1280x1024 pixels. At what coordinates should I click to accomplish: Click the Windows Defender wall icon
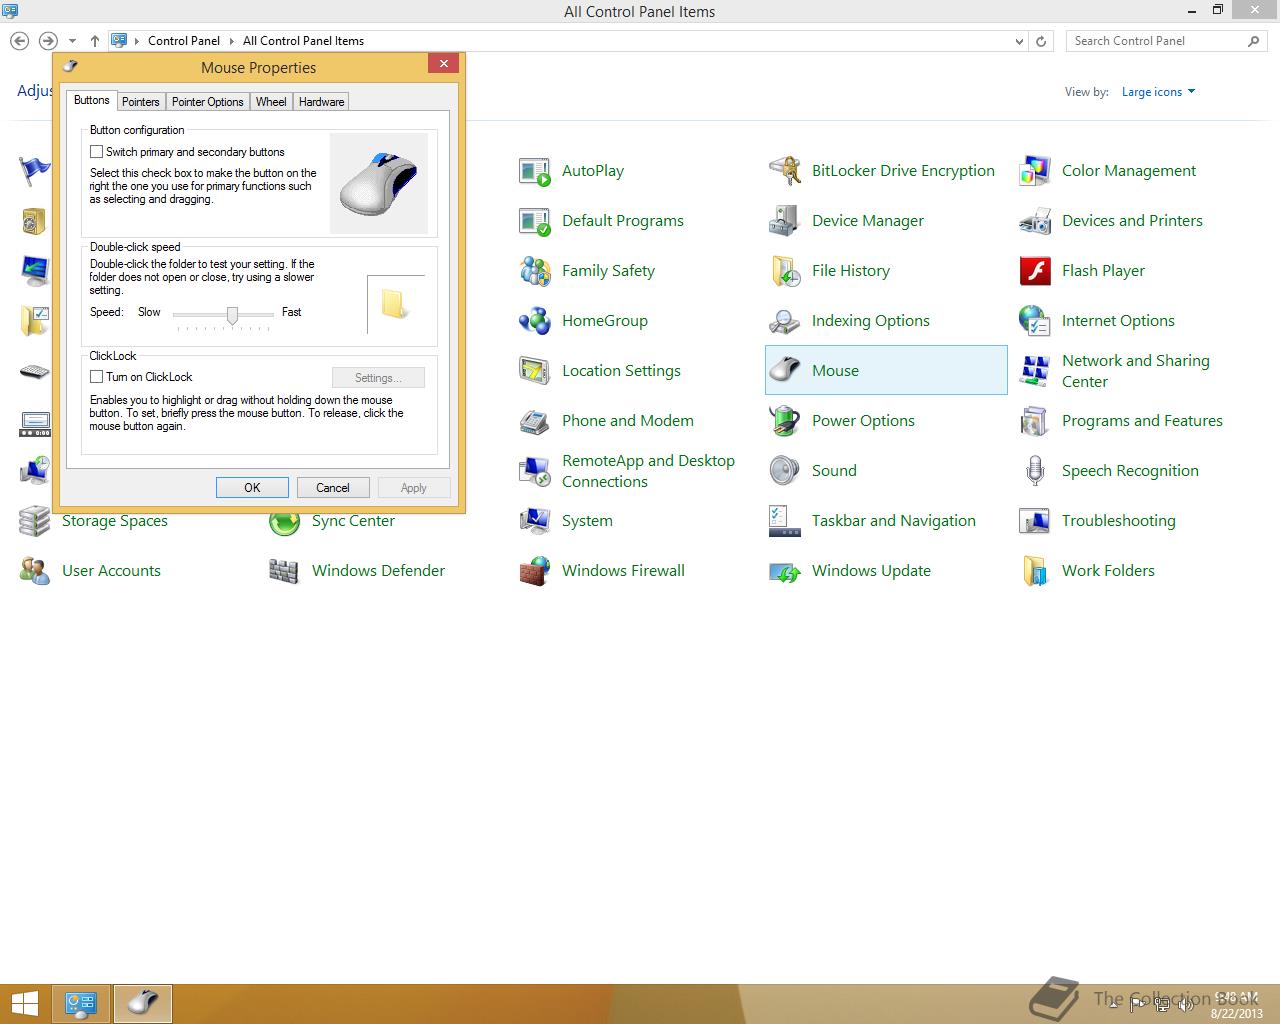[x=285, y=571]
